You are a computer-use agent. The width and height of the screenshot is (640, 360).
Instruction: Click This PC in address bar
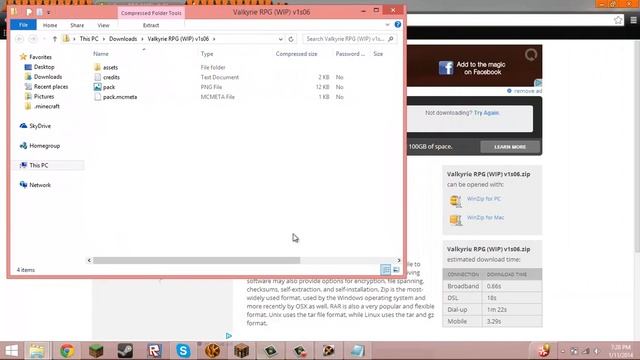coord(89,39)
